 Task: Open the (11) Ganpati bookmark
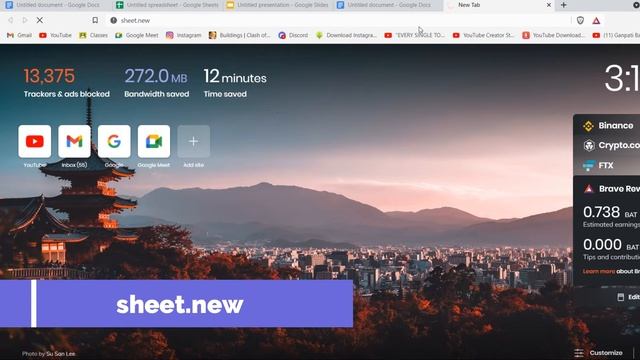tap(616, 36)
